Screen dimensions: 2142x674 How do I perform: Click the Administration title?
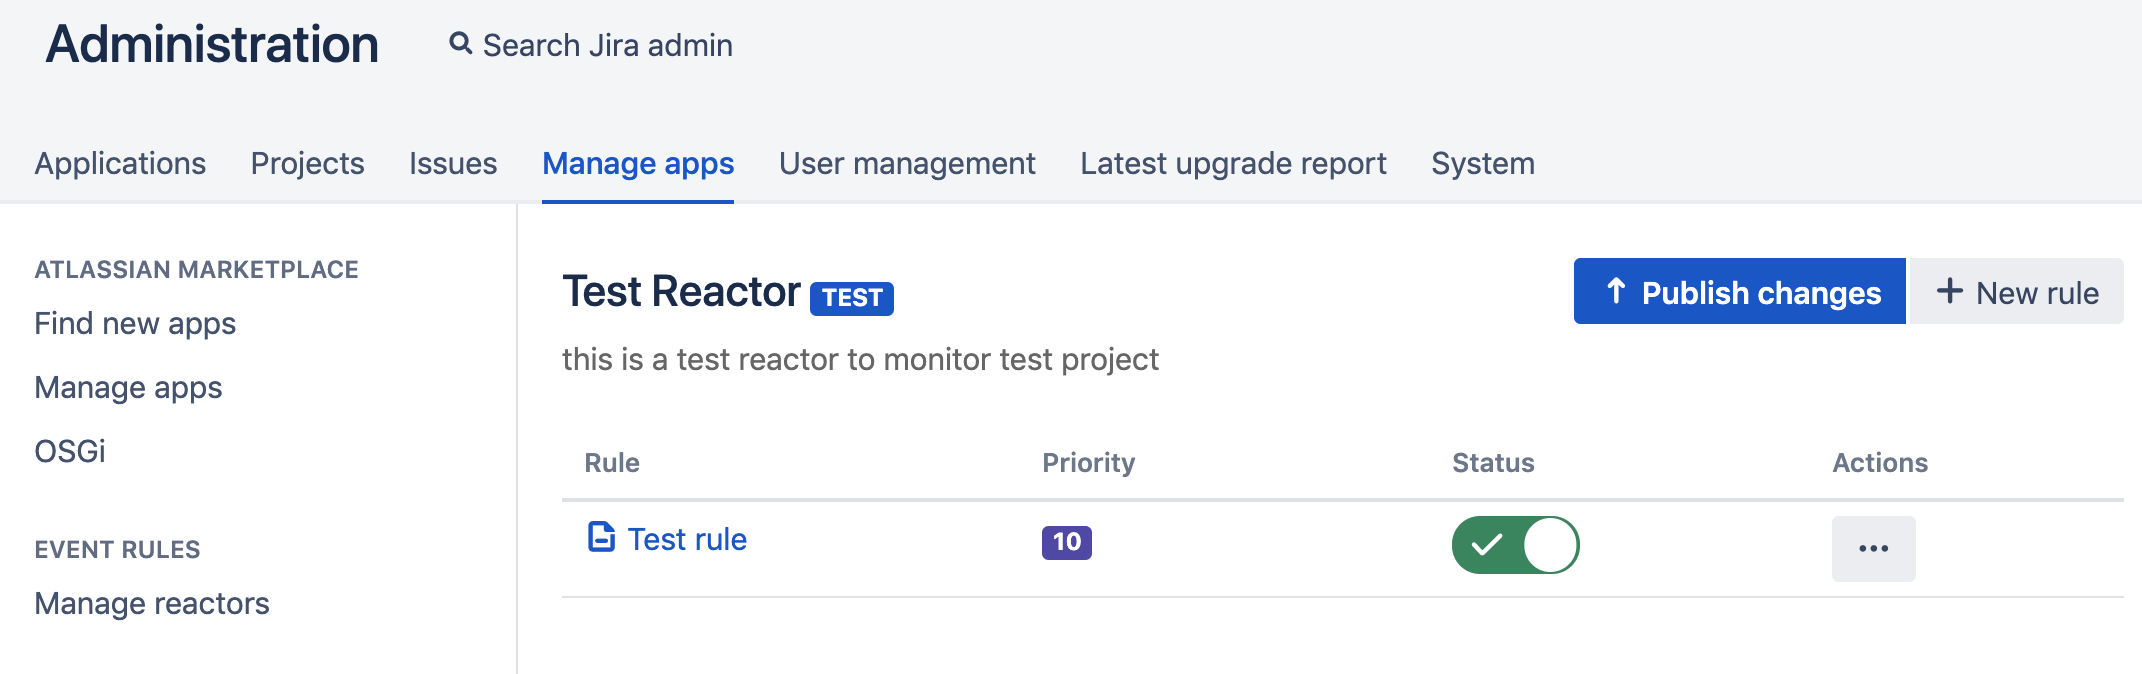point(212,45)
